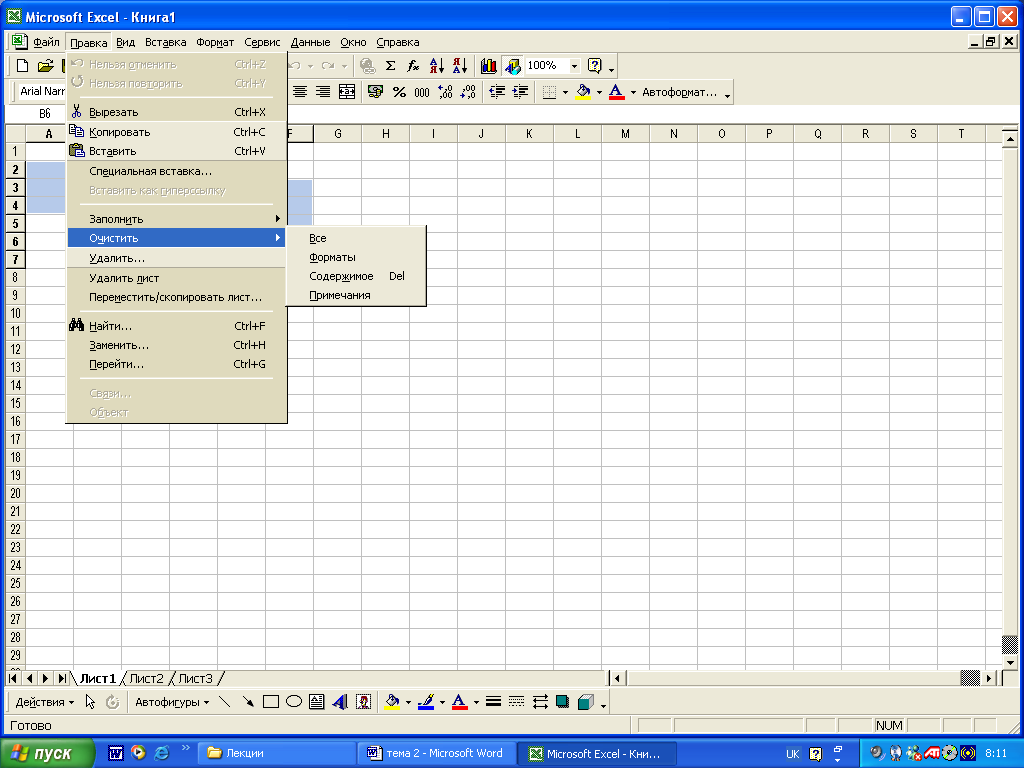Screen dimensions: 1024x768
Task: Sort ascending with the A-Я icon
Action: (436, 65)
